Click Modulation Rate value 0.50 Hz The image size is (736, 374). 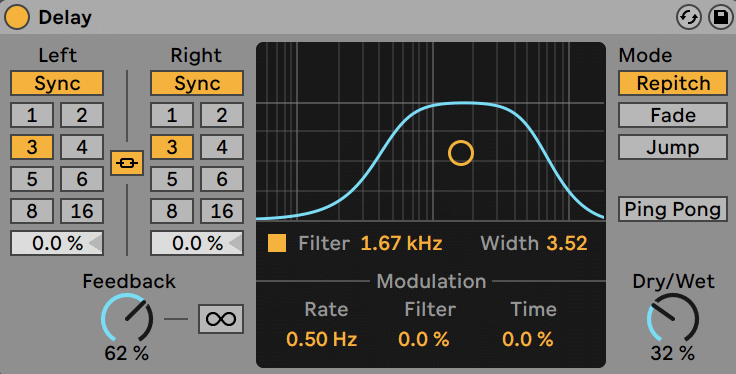322,339
